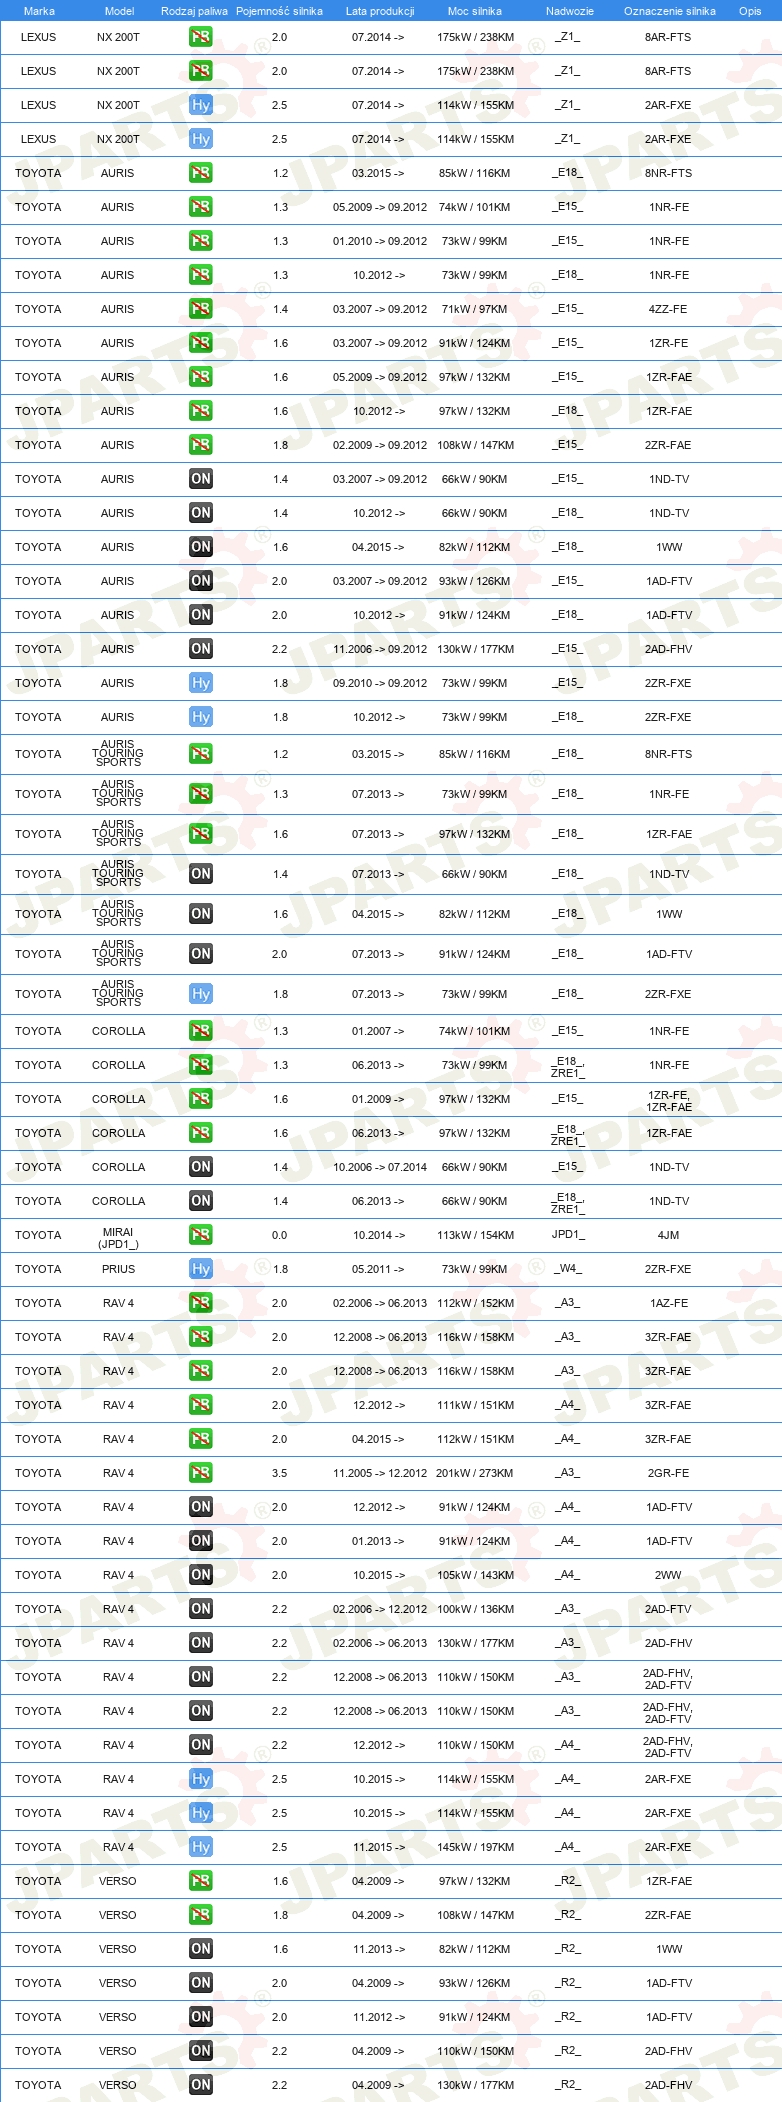Select hybrid Hy icon for Auris 09.2010 row

(201, 683)
